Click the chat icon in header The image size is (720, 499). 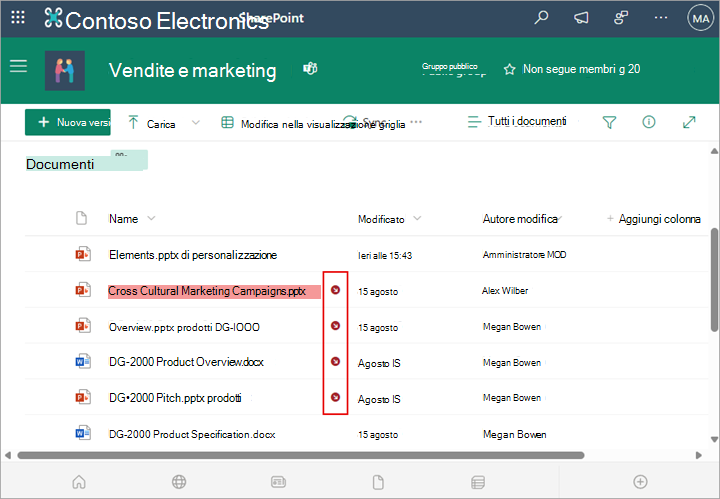tap(621, 18)
